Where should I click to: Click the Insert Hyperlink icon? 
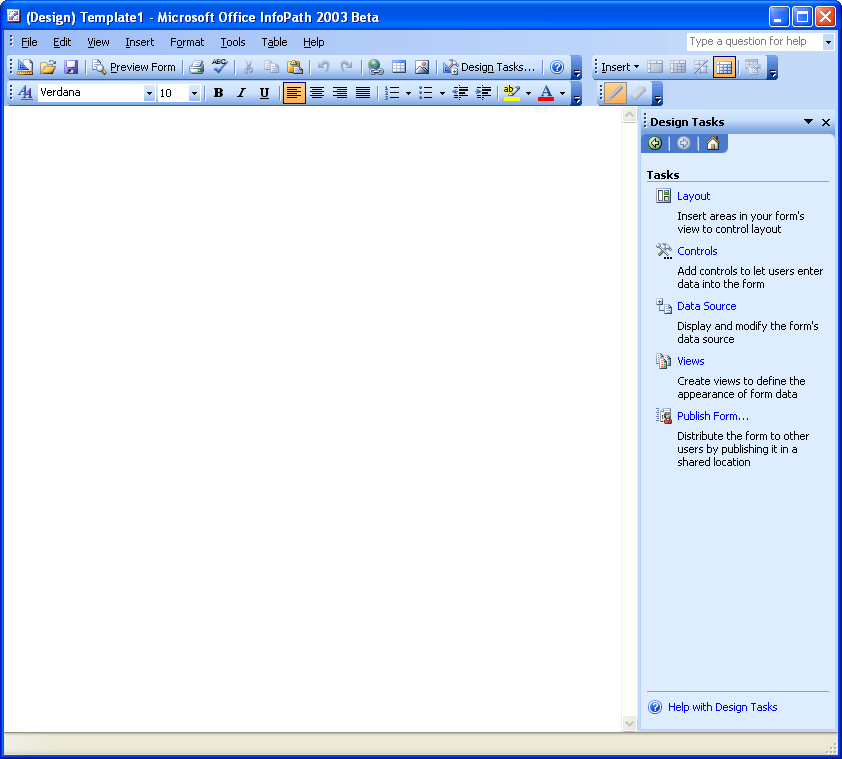[375, 67]
